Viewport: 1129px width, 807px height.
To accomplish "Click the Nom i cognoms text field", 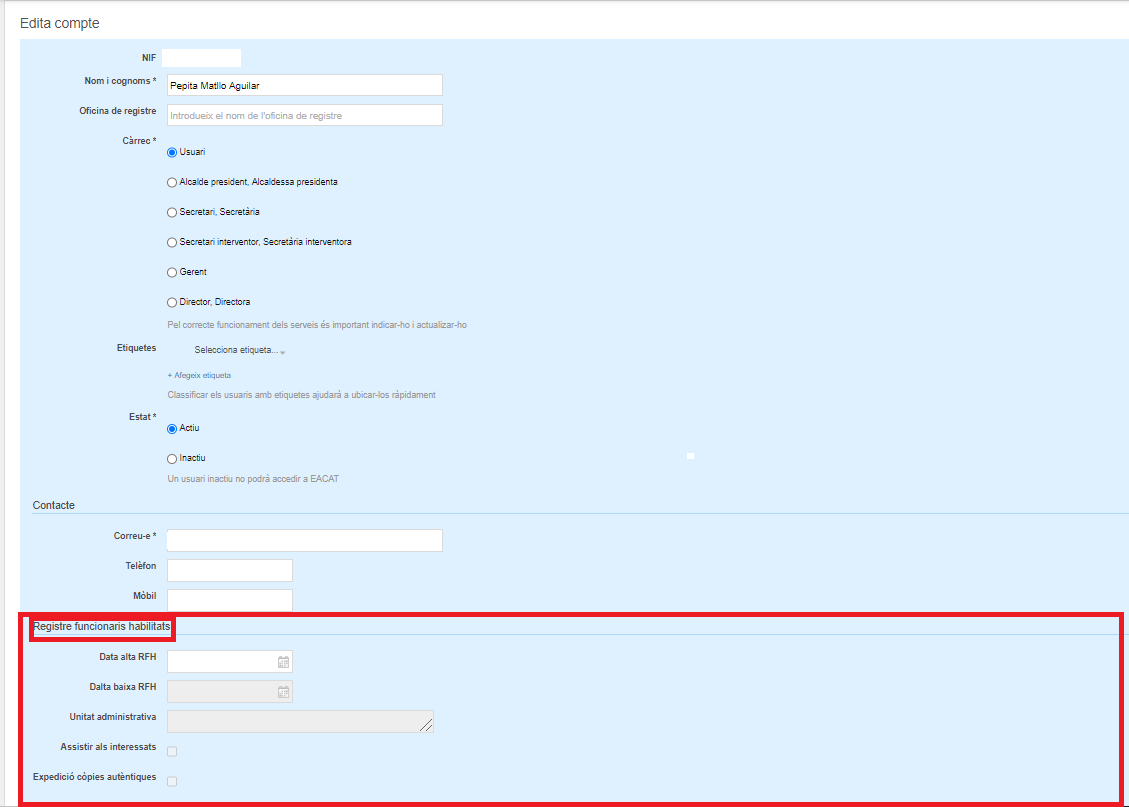I will pyautogui.click(x=304, y=86).
